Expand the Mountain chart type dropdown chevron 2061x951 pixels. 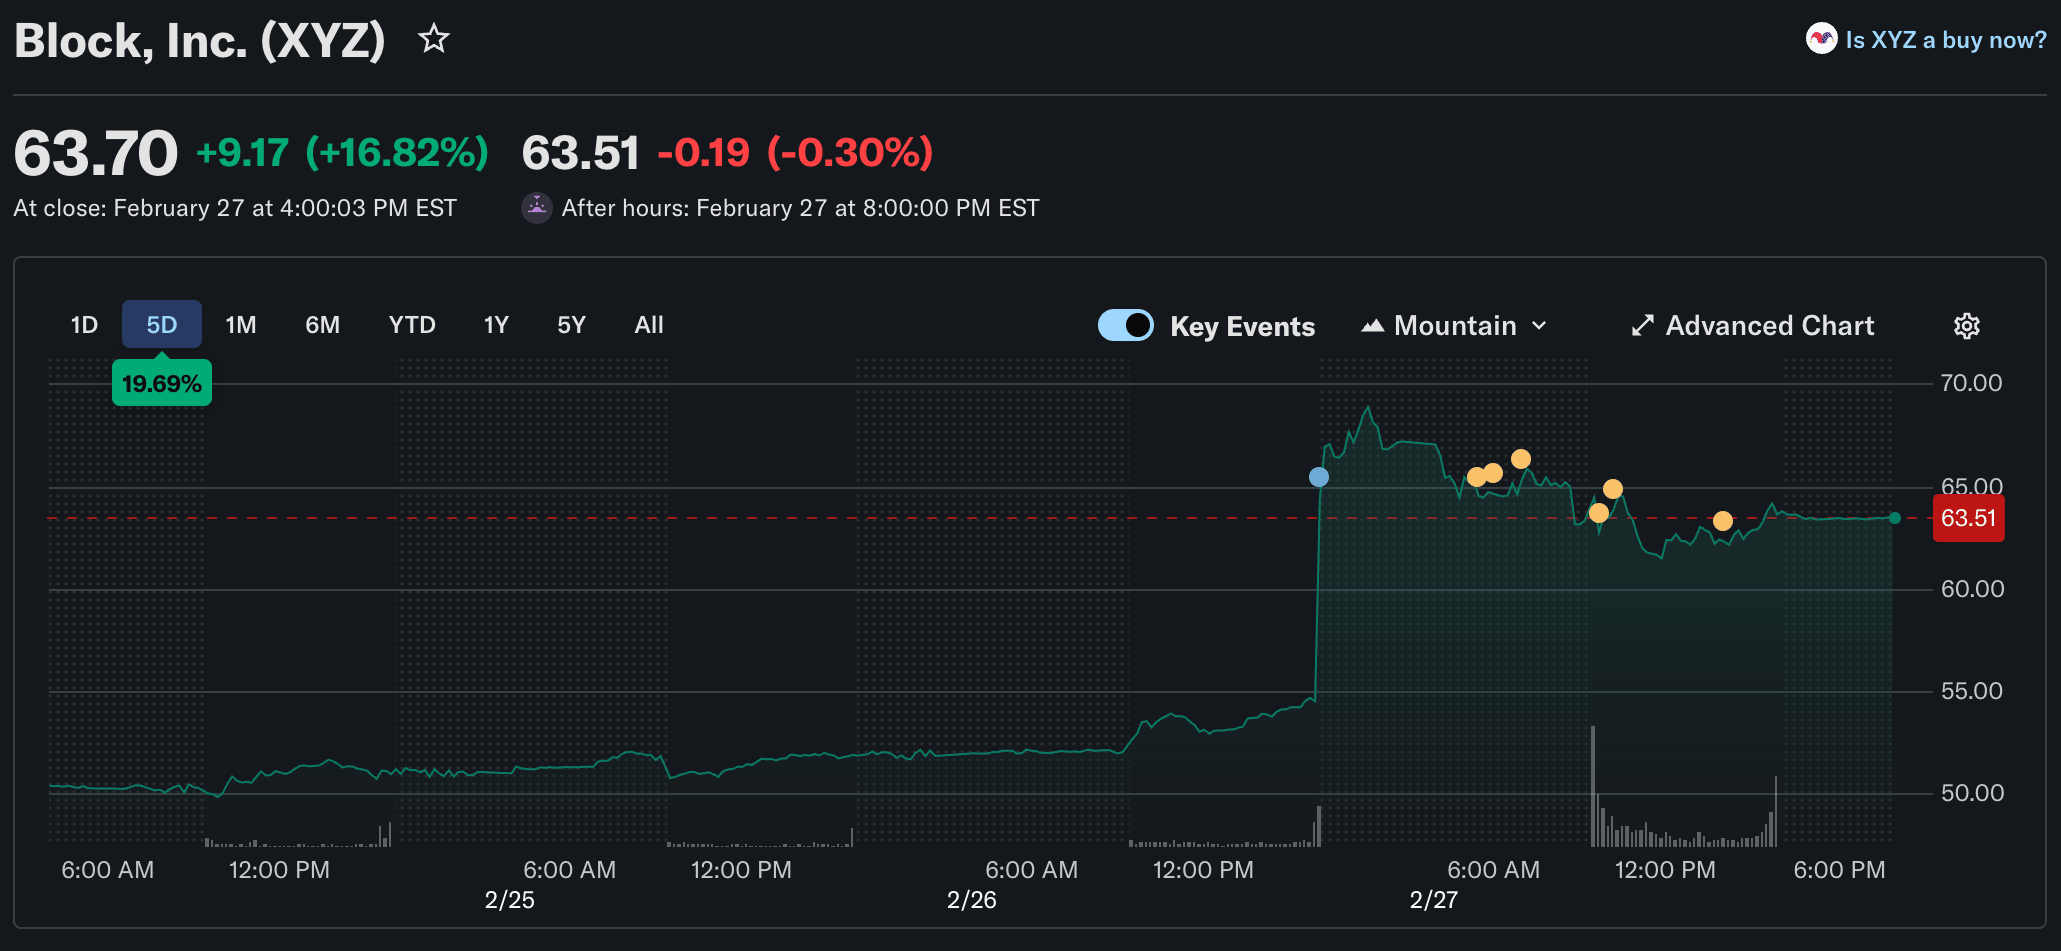coord(1540,326)
